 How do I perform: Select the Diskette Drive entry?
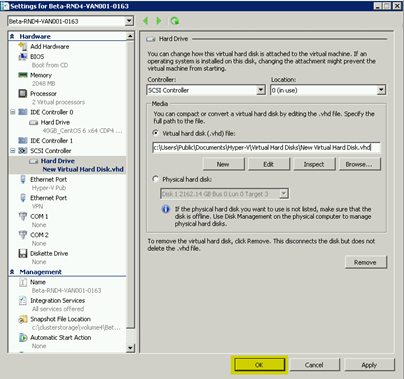coord(49,253)
